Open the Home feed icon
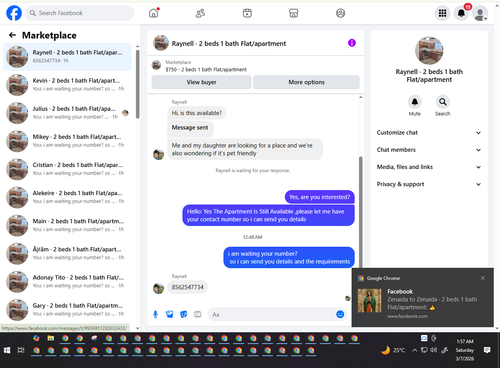The width and height of the screenshot is (500, 368). click(x=154, y=13)
